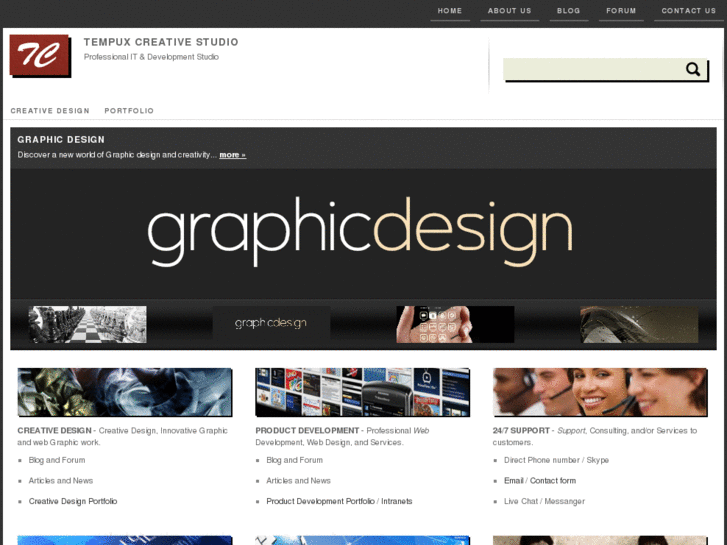Click 'Articles and News' under Product Development
This screenshot has width=727, height=545.
(298, 481)
